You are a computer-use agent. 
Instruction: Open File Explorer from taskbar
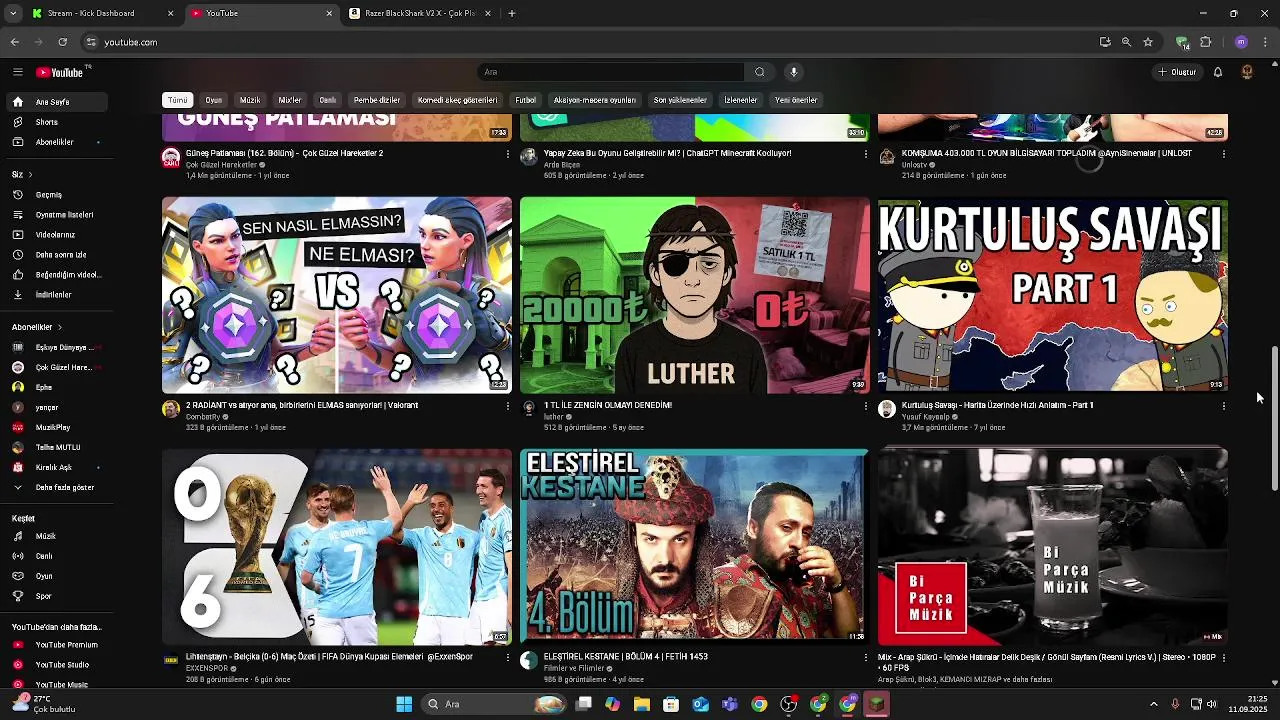[x=642, y=704]
